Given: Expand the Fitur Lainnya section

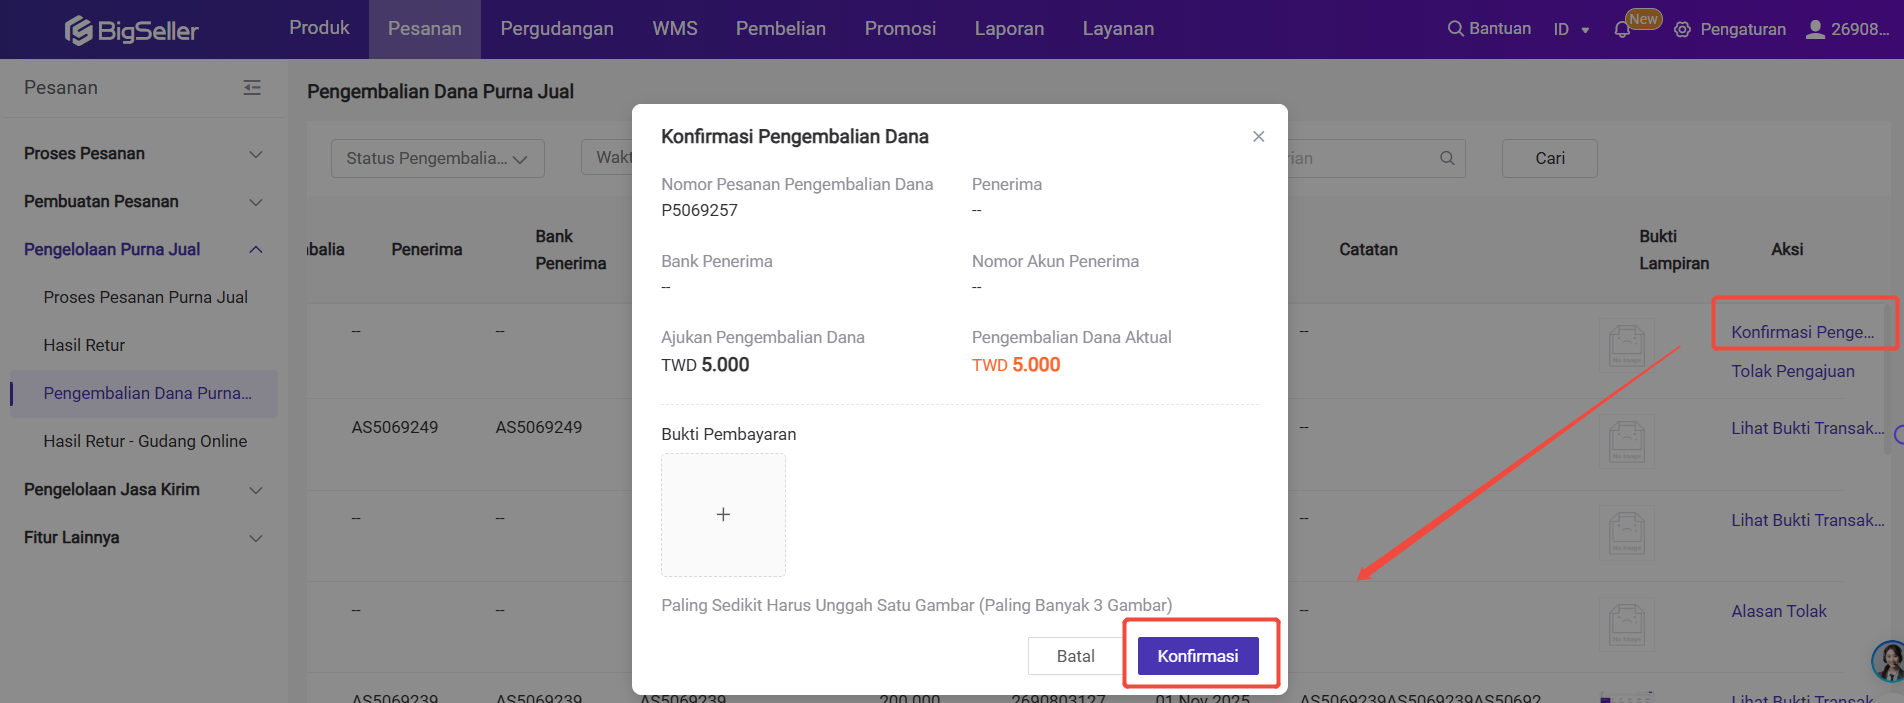Looking at the screenshot, I should (256, 538).
